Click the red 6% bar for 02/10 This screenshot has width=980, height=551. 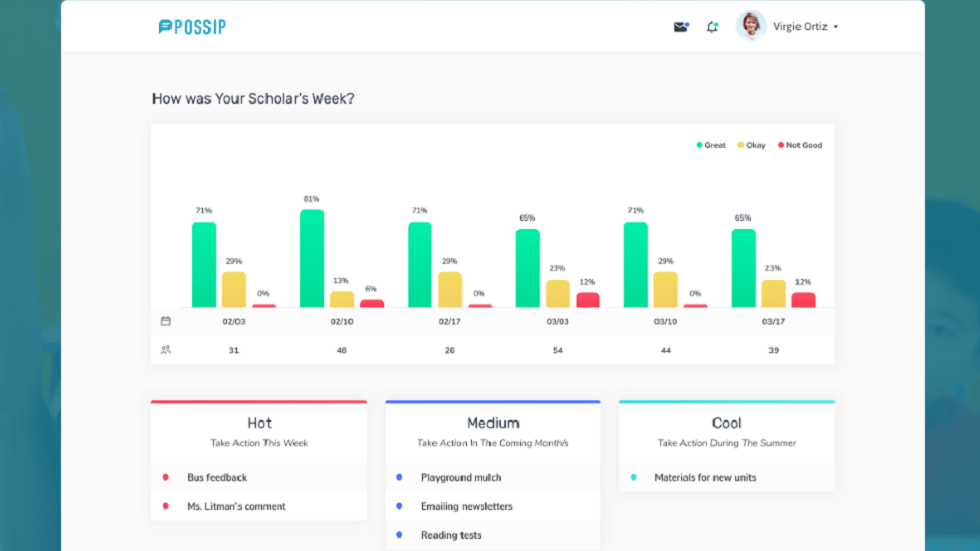[x=372, y=304]
